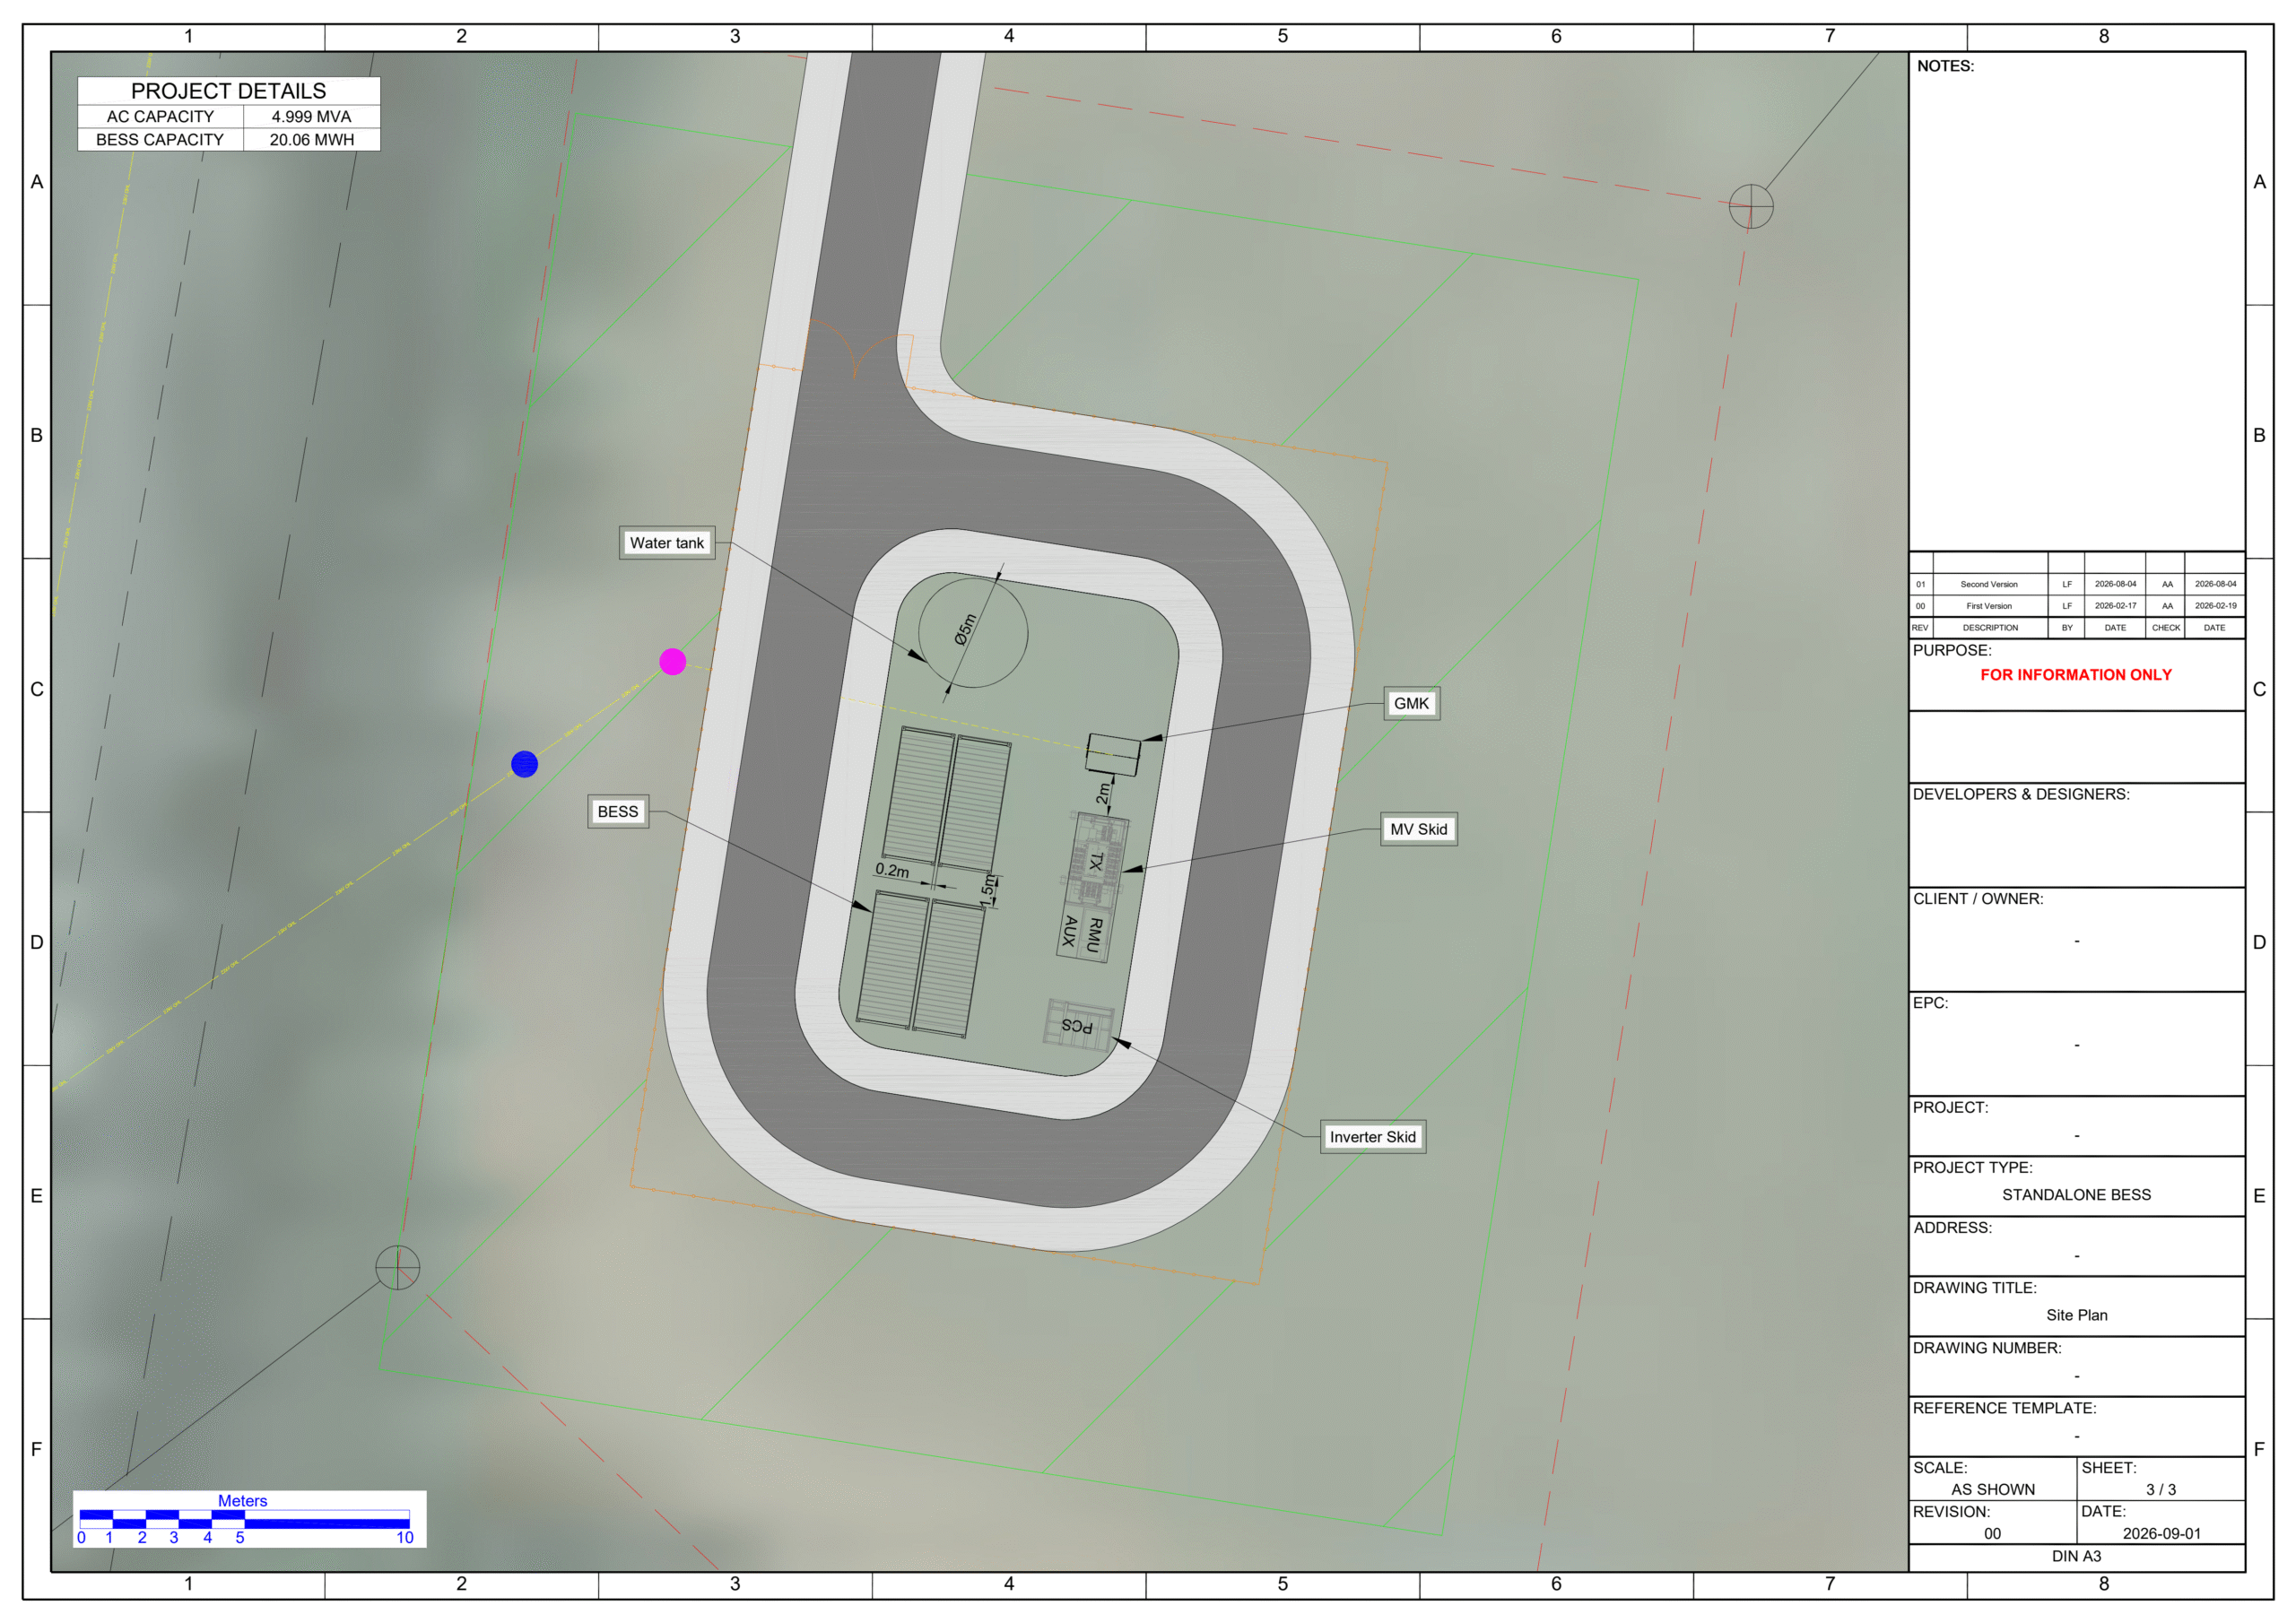Select the GMK callout label
This screenshot has width=2296, height=1623.
tap(1411, 703)
